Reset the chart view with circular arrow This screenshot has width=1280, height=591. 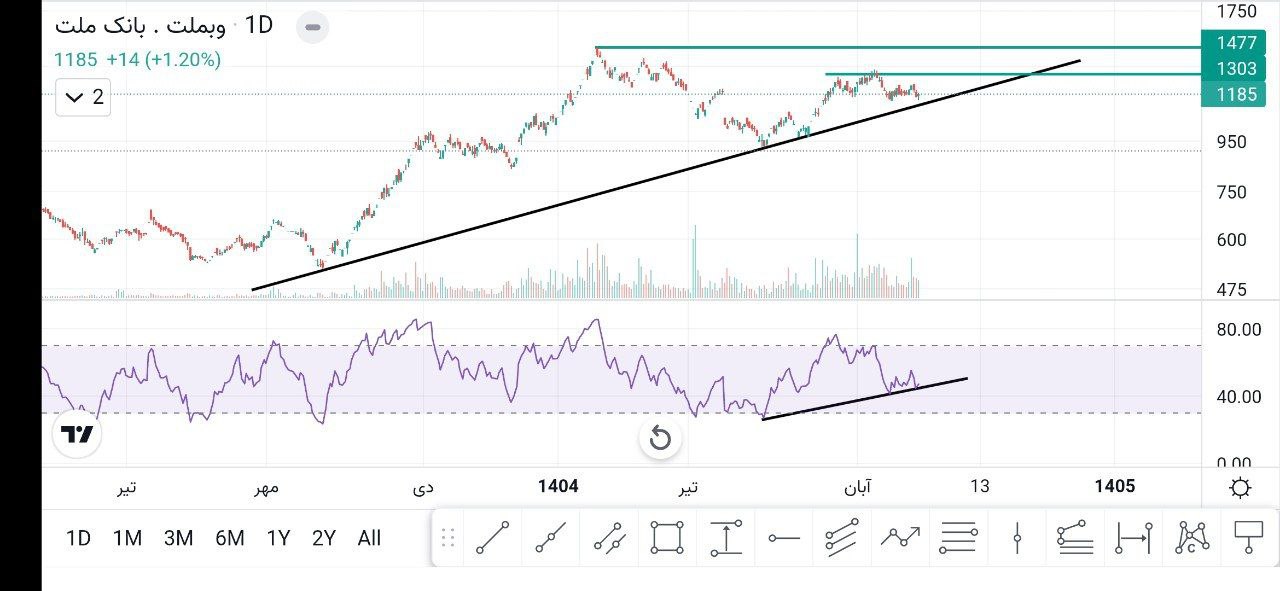[x=659, y=437]
